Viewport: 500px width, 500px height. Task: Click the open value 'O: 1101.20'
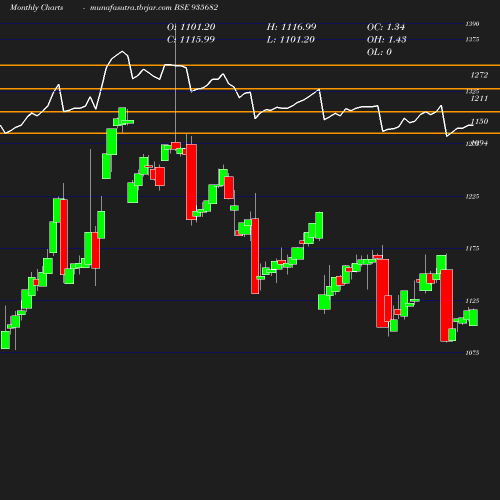click(x=191, y=27)
